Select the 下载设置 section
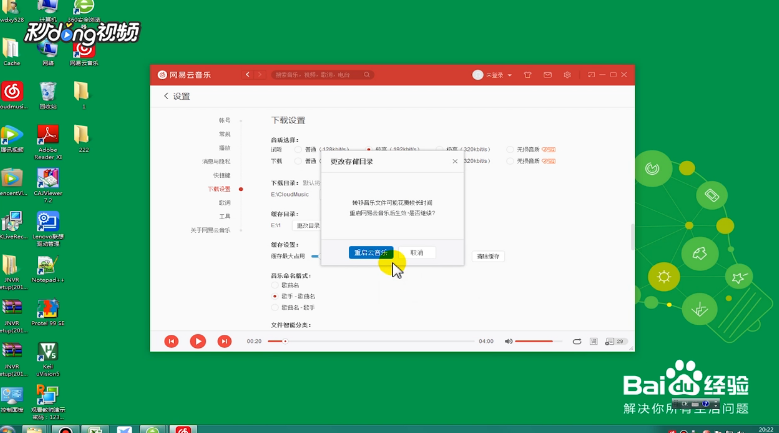This screenshot has height=433, width=779. 219,189
